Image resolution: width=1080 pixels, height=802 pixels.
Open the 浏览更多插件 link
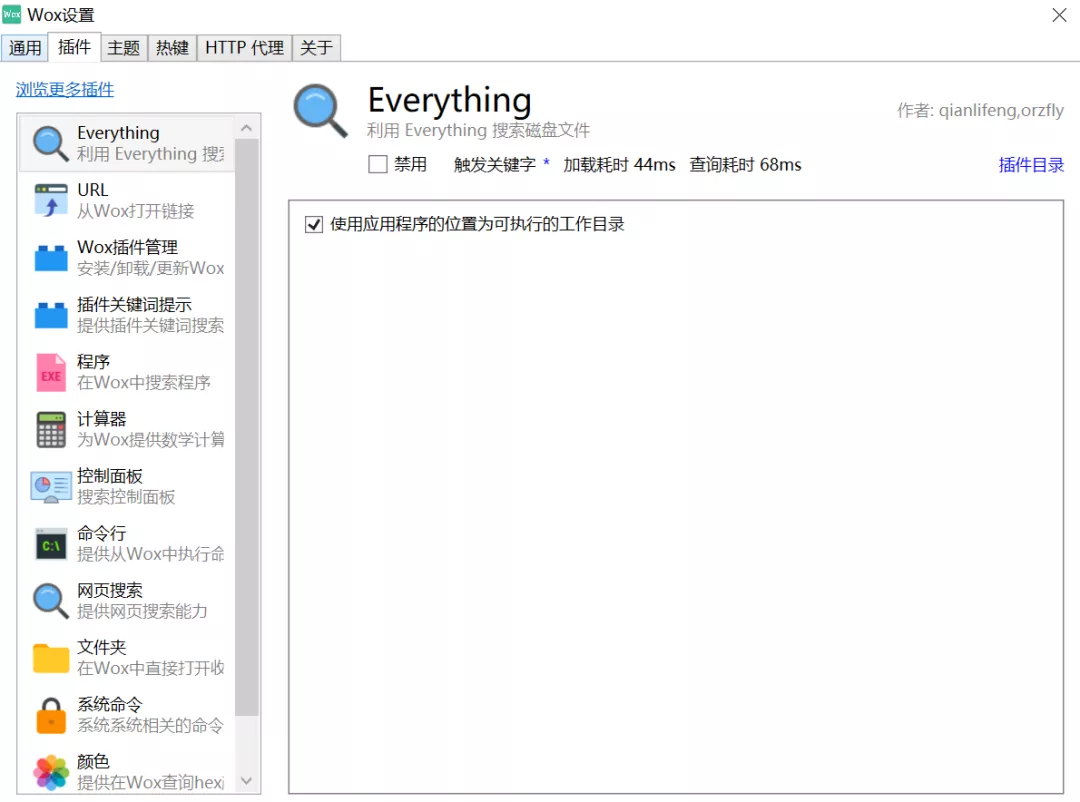65,90
